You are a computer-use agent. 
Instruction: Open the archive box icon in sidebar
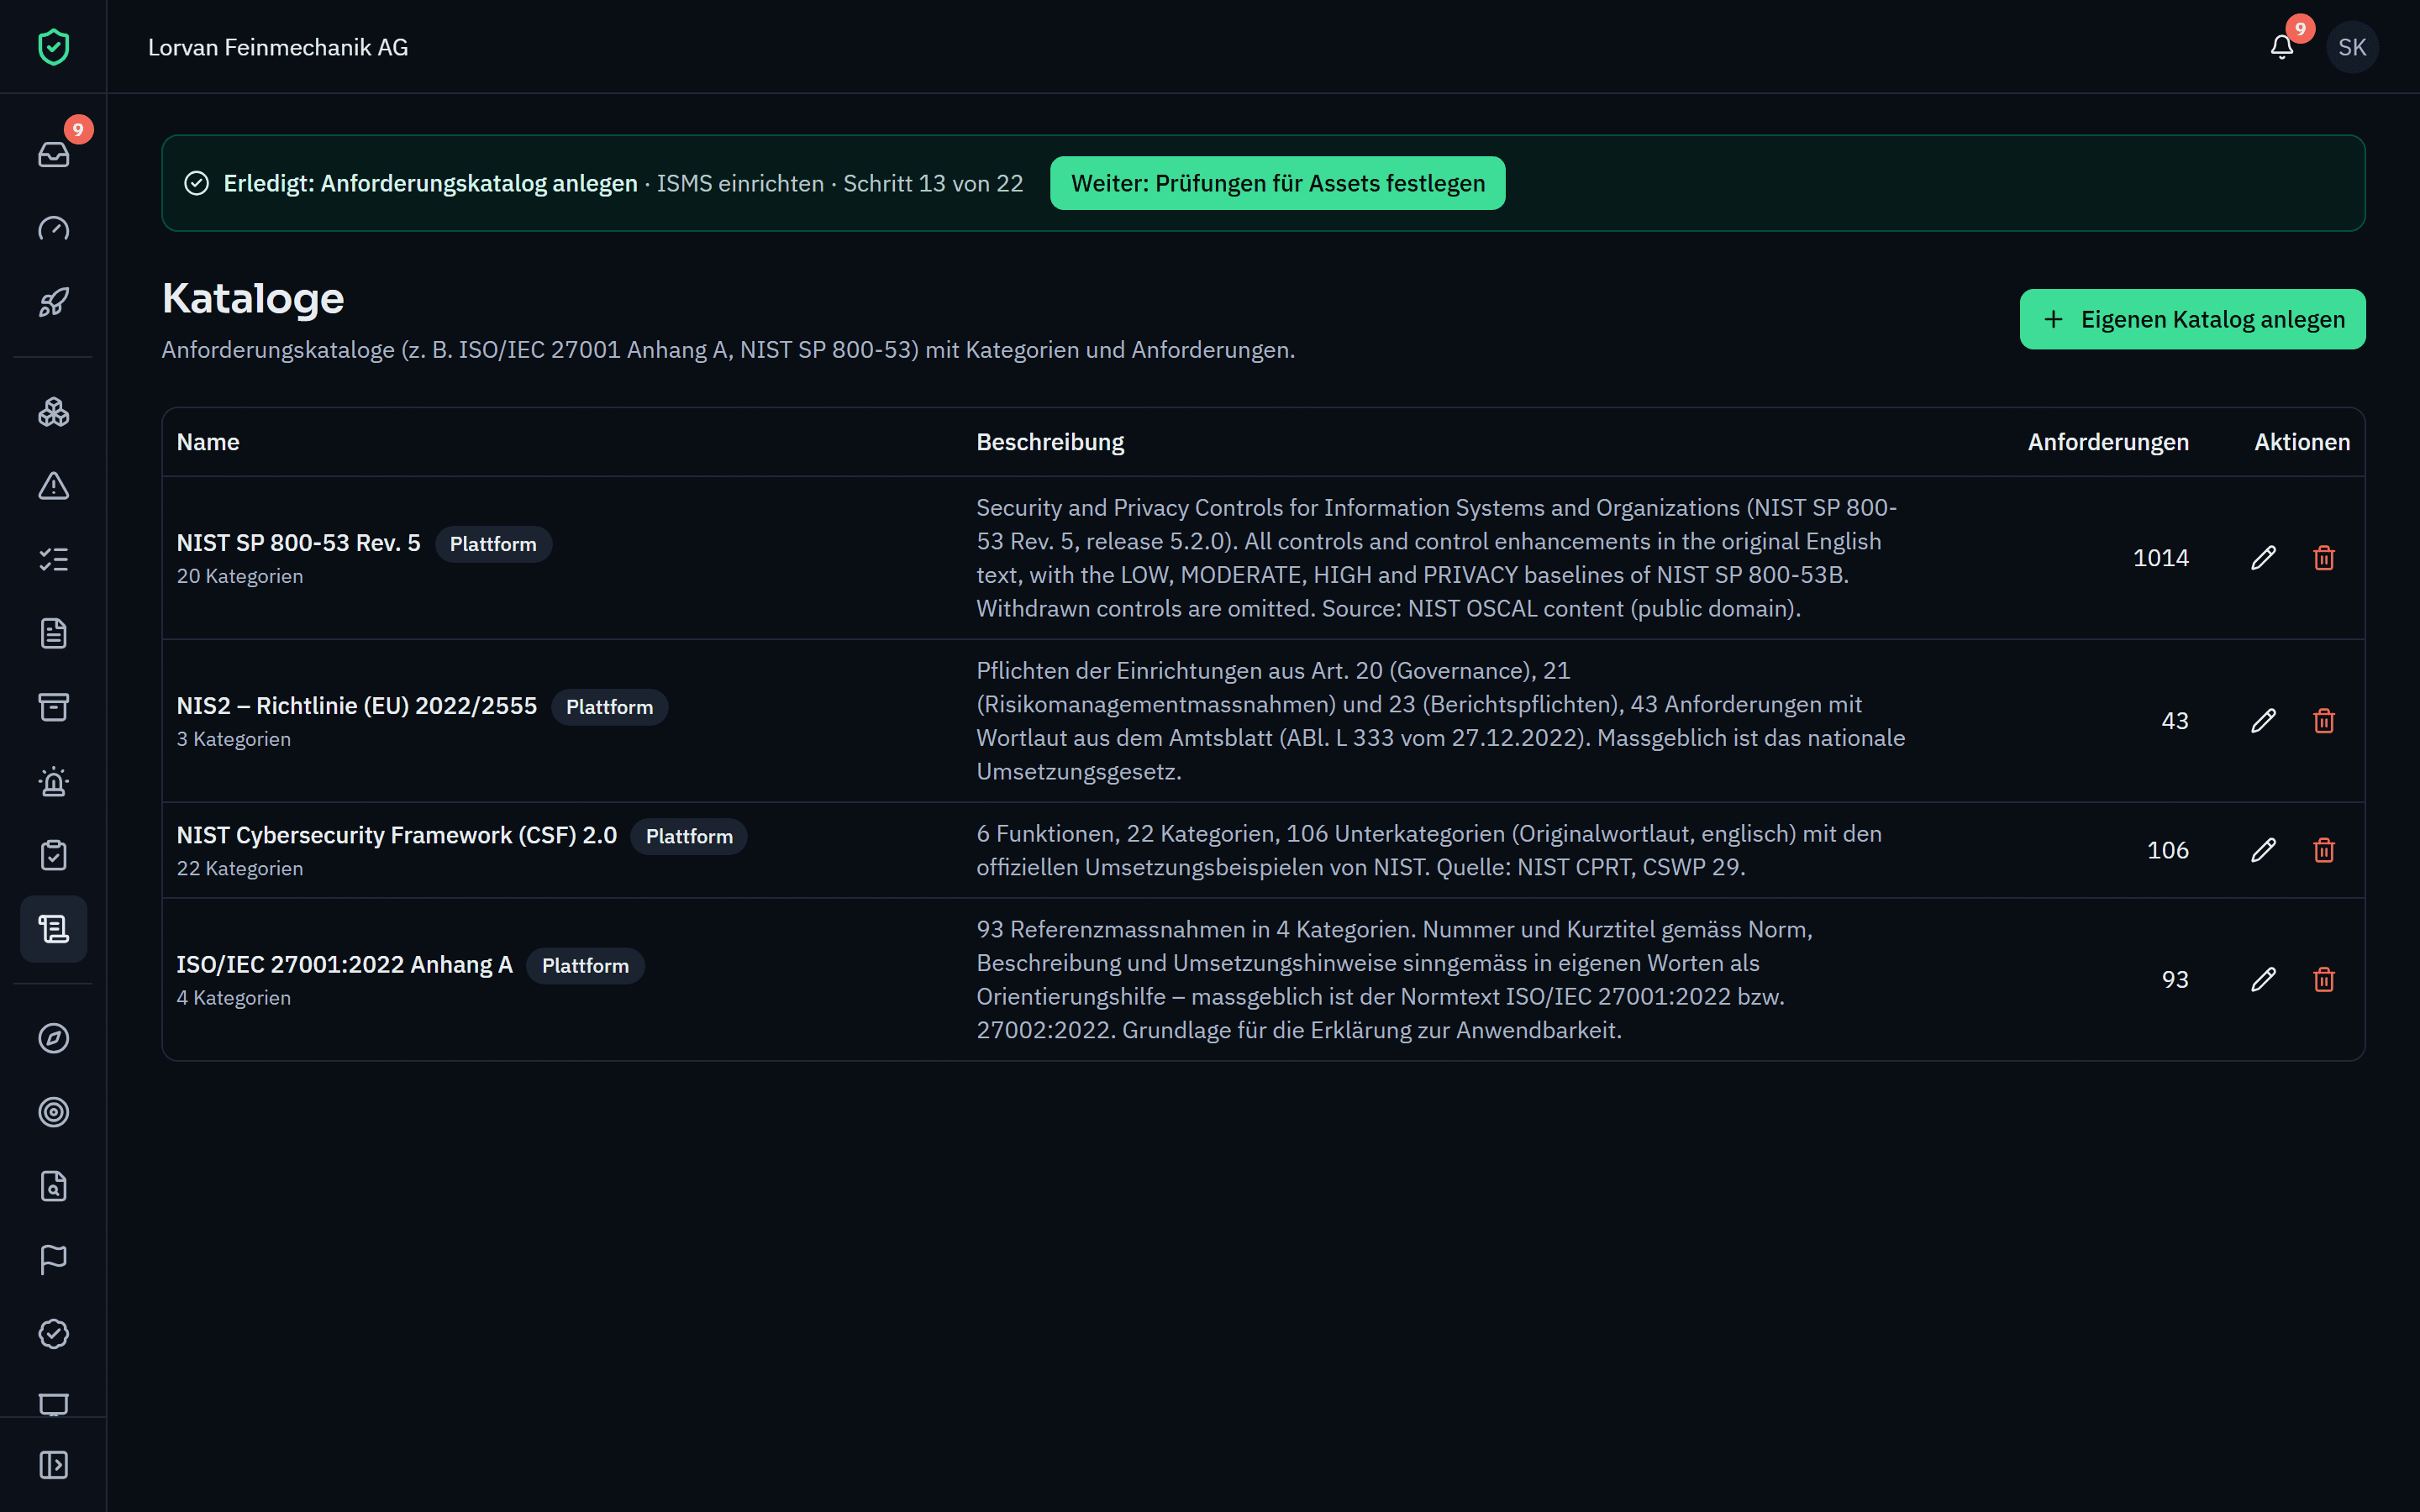coord(53,708)
